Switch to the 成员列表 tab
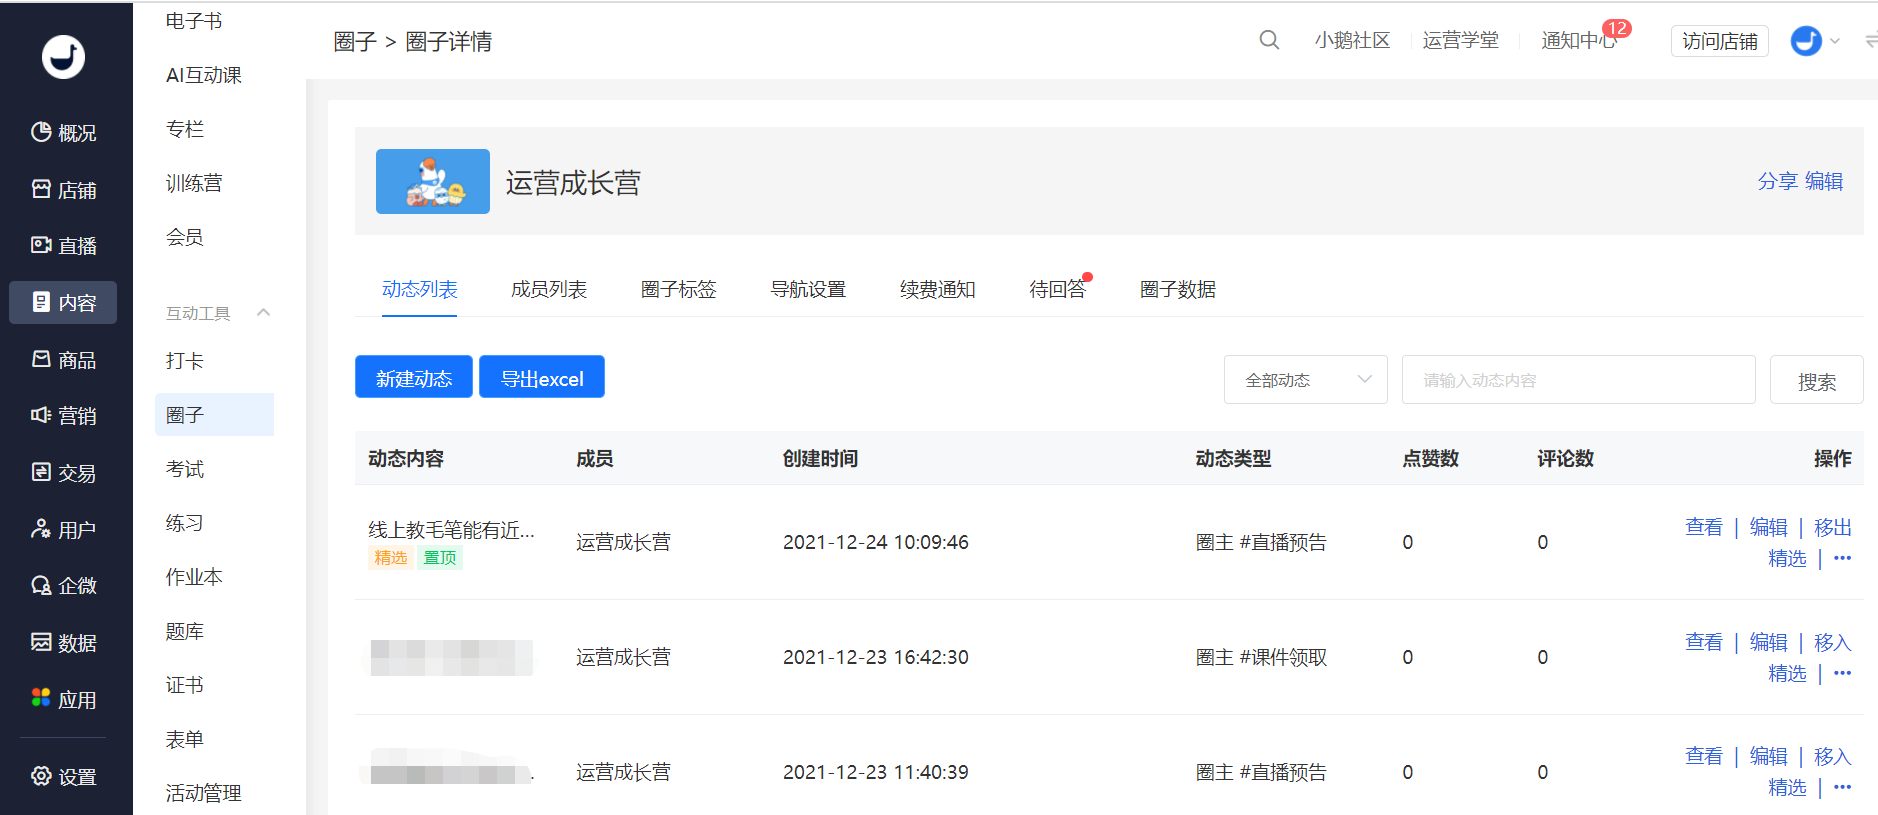This screenshot has width=1878, height=815. tap(548, 290)
